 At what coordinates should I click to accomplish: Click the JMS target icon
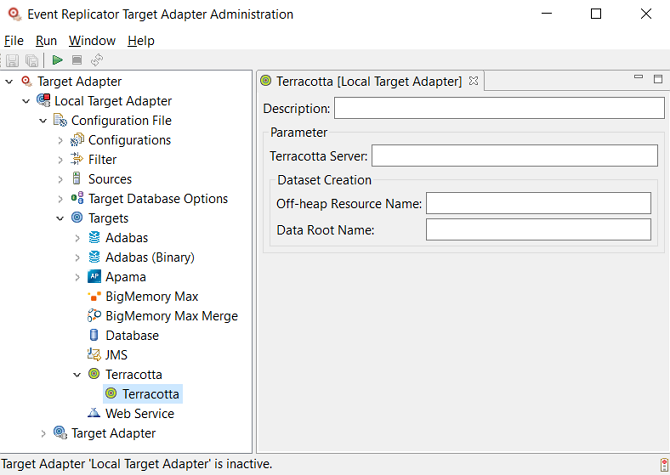pyautogui.click(x=94, y=355)
